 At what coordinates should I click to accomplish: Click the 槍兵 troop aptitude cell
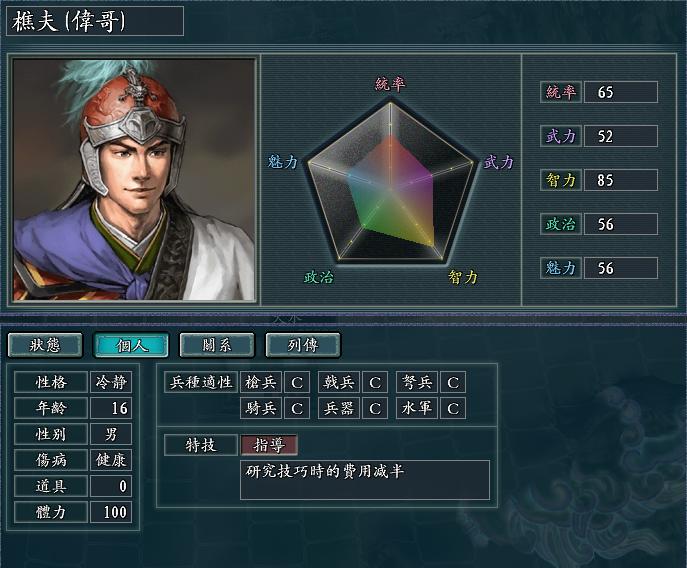(261, 382)
